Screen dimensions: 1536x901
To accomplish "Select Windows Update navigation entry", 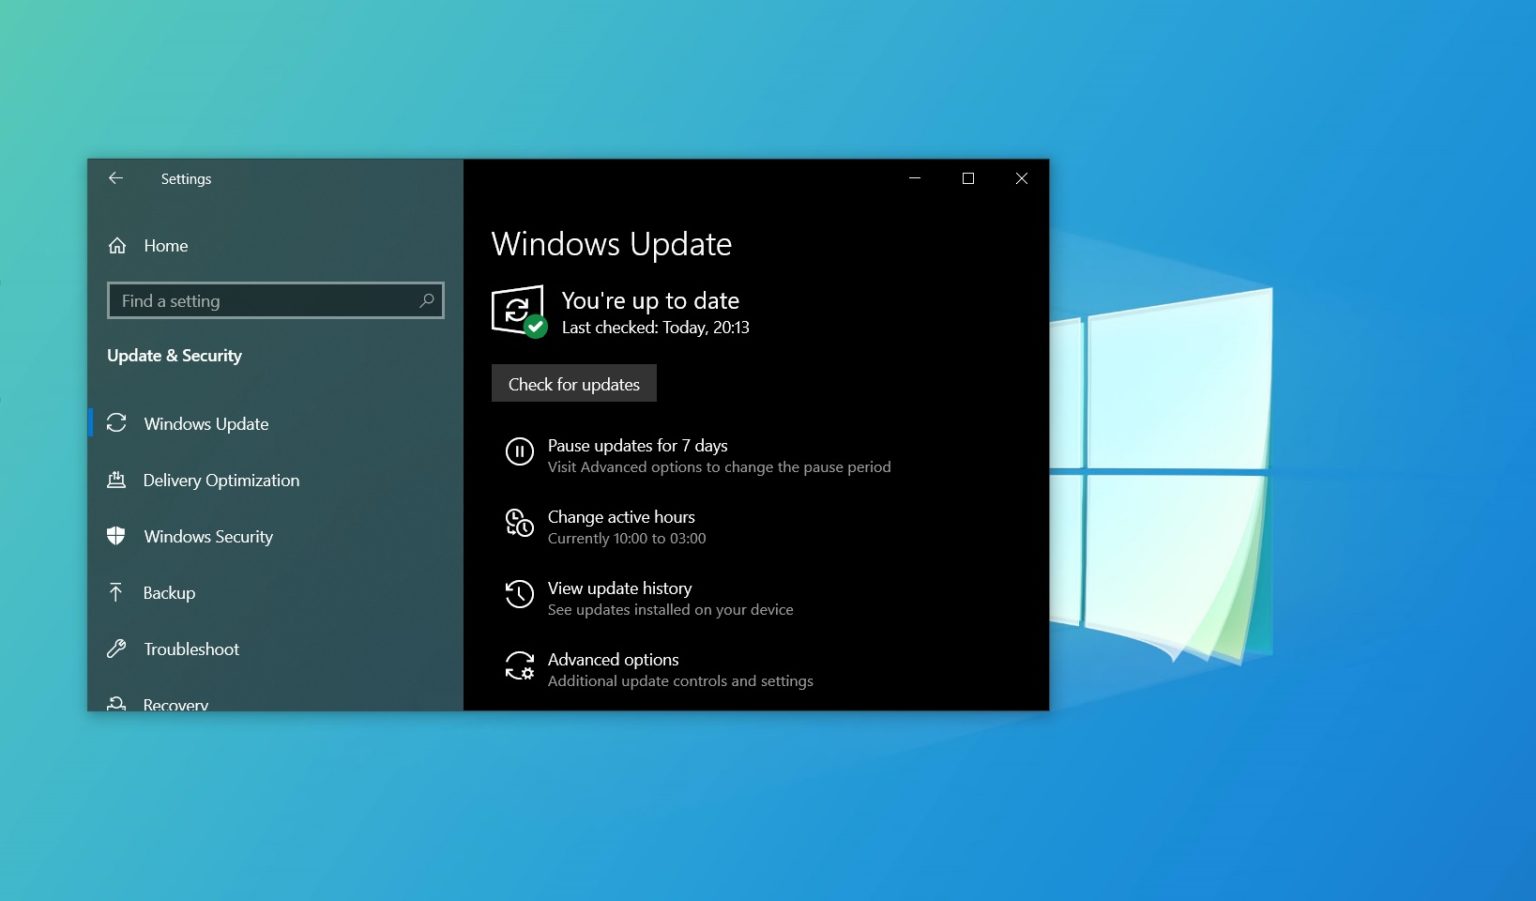I will click(205, 423).
